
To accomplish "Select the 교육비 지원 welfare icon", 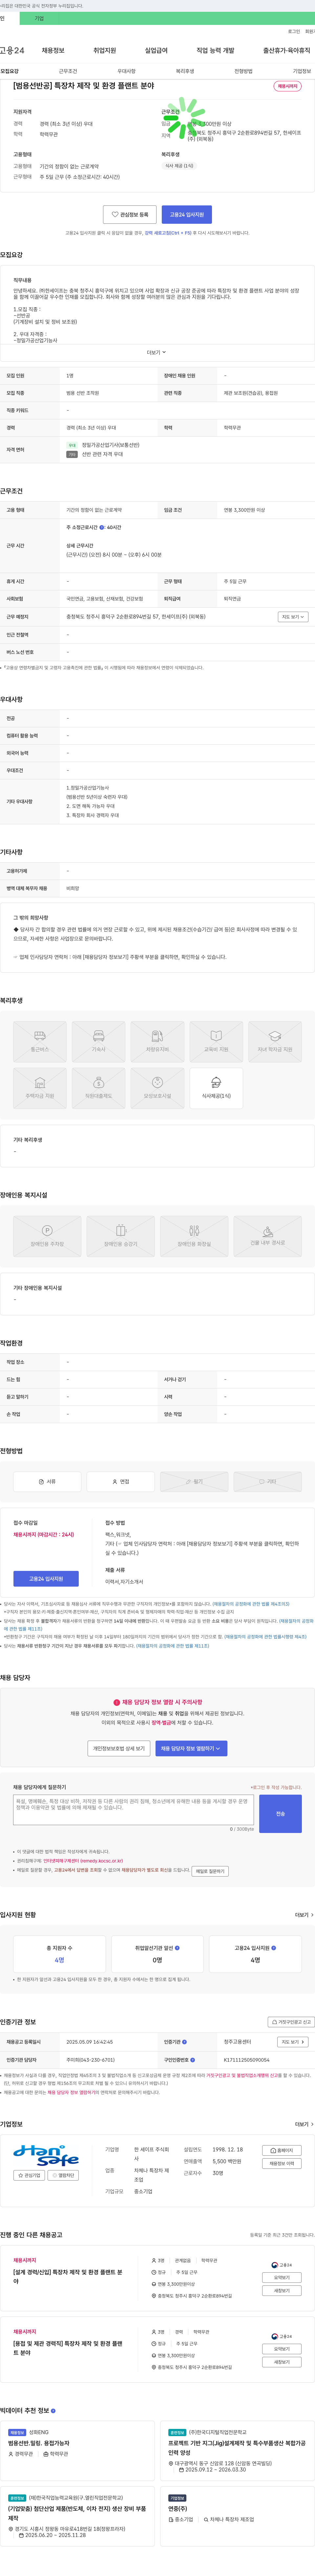I will pyautogui.click(x=216, y=1041).
